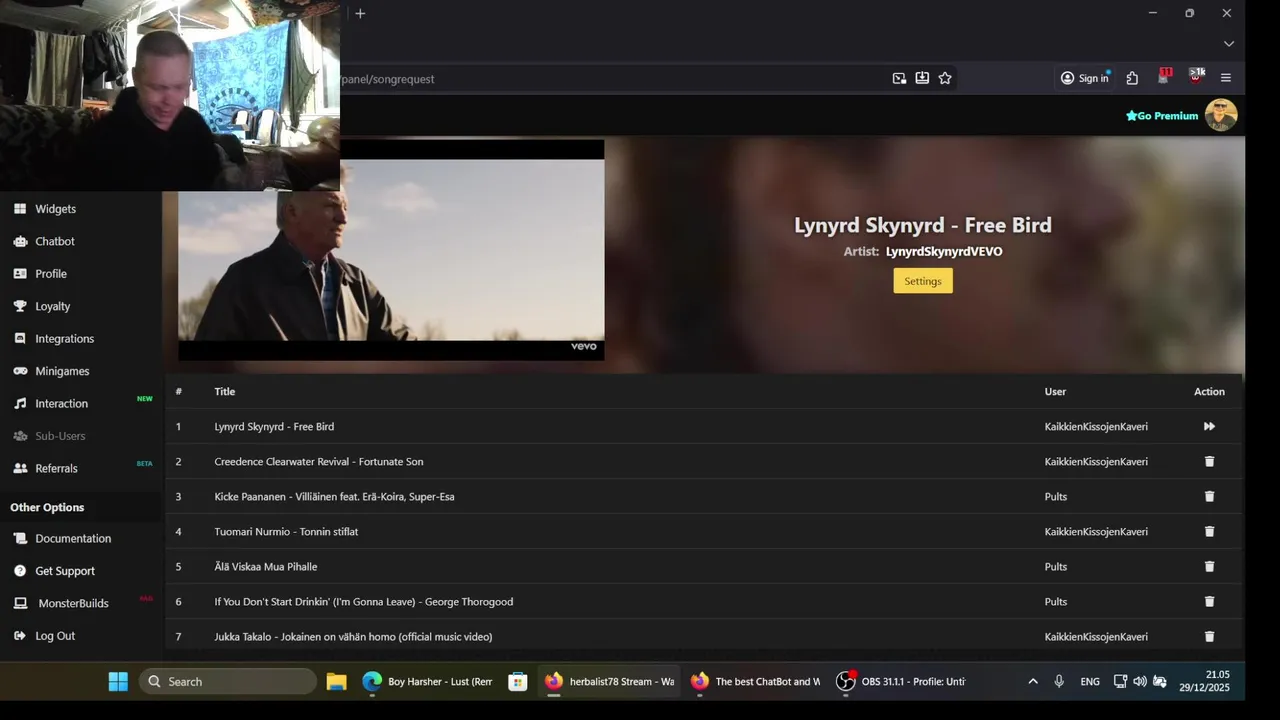Screen dimensions: 1280x720
Task: Click user Pults in Älä Viskaa row
Action: tap(1056, 566)
